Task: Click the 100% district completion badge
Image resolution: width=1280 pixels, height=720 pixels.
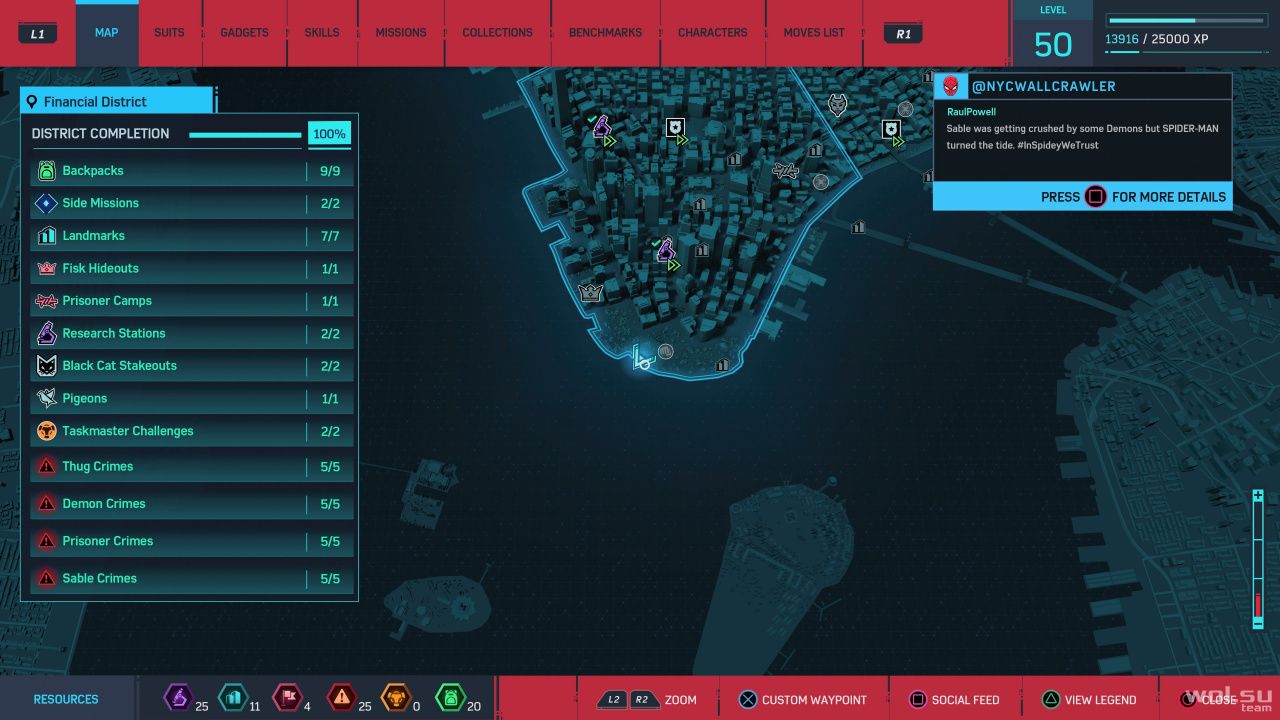Action: click(x=329, y=134)
